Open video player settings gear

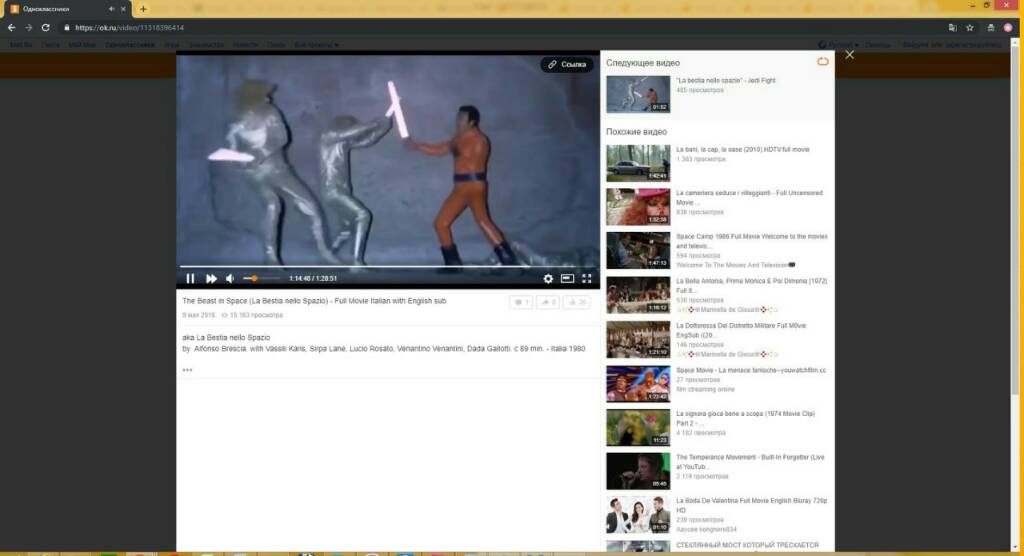pos(548,279)
